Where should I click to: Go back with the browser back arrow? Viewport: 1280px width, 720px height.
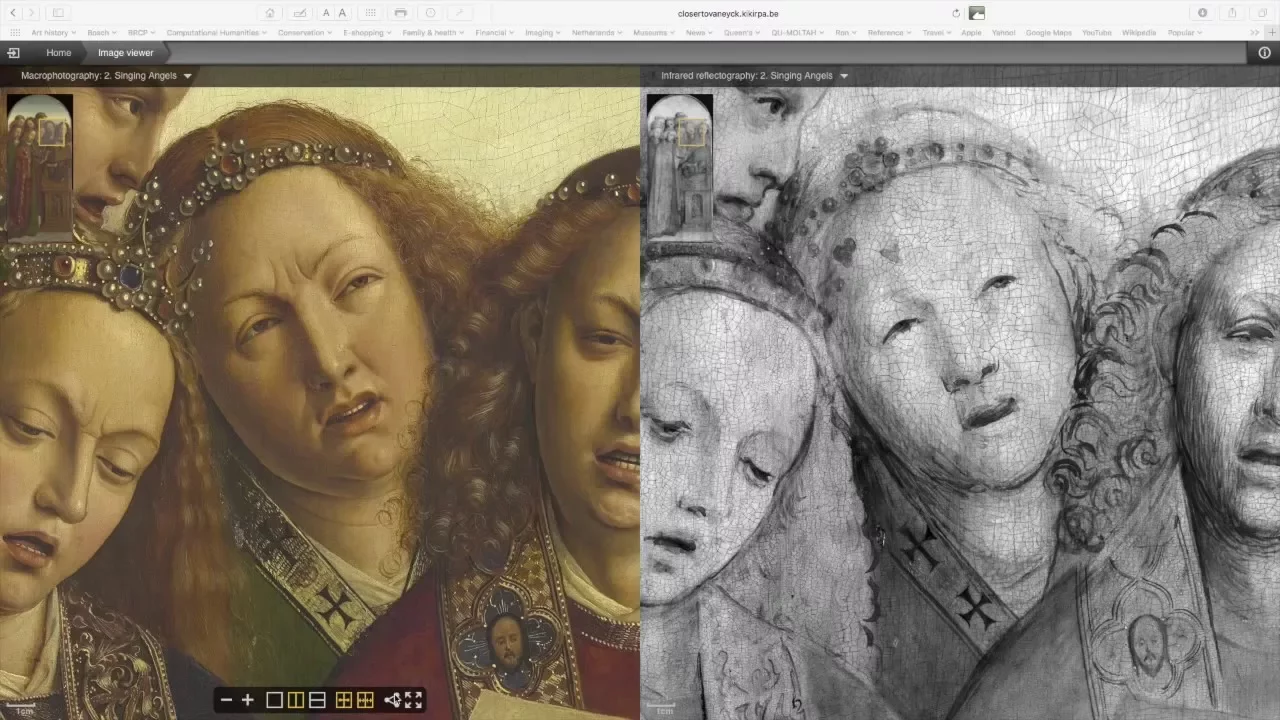(14, 13)
